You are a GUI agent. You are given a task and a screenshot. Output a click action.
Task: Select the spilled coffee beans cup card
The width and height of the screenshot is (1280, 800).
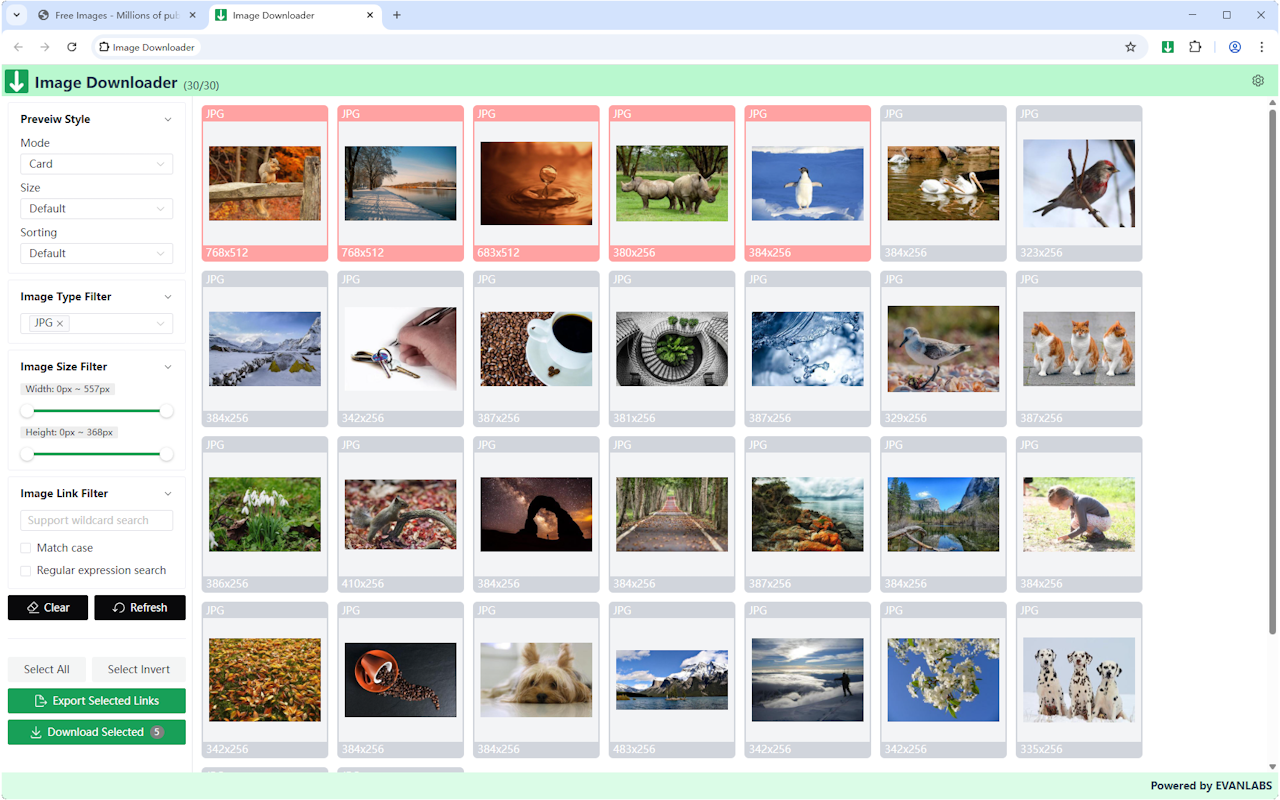click(401, 680)
